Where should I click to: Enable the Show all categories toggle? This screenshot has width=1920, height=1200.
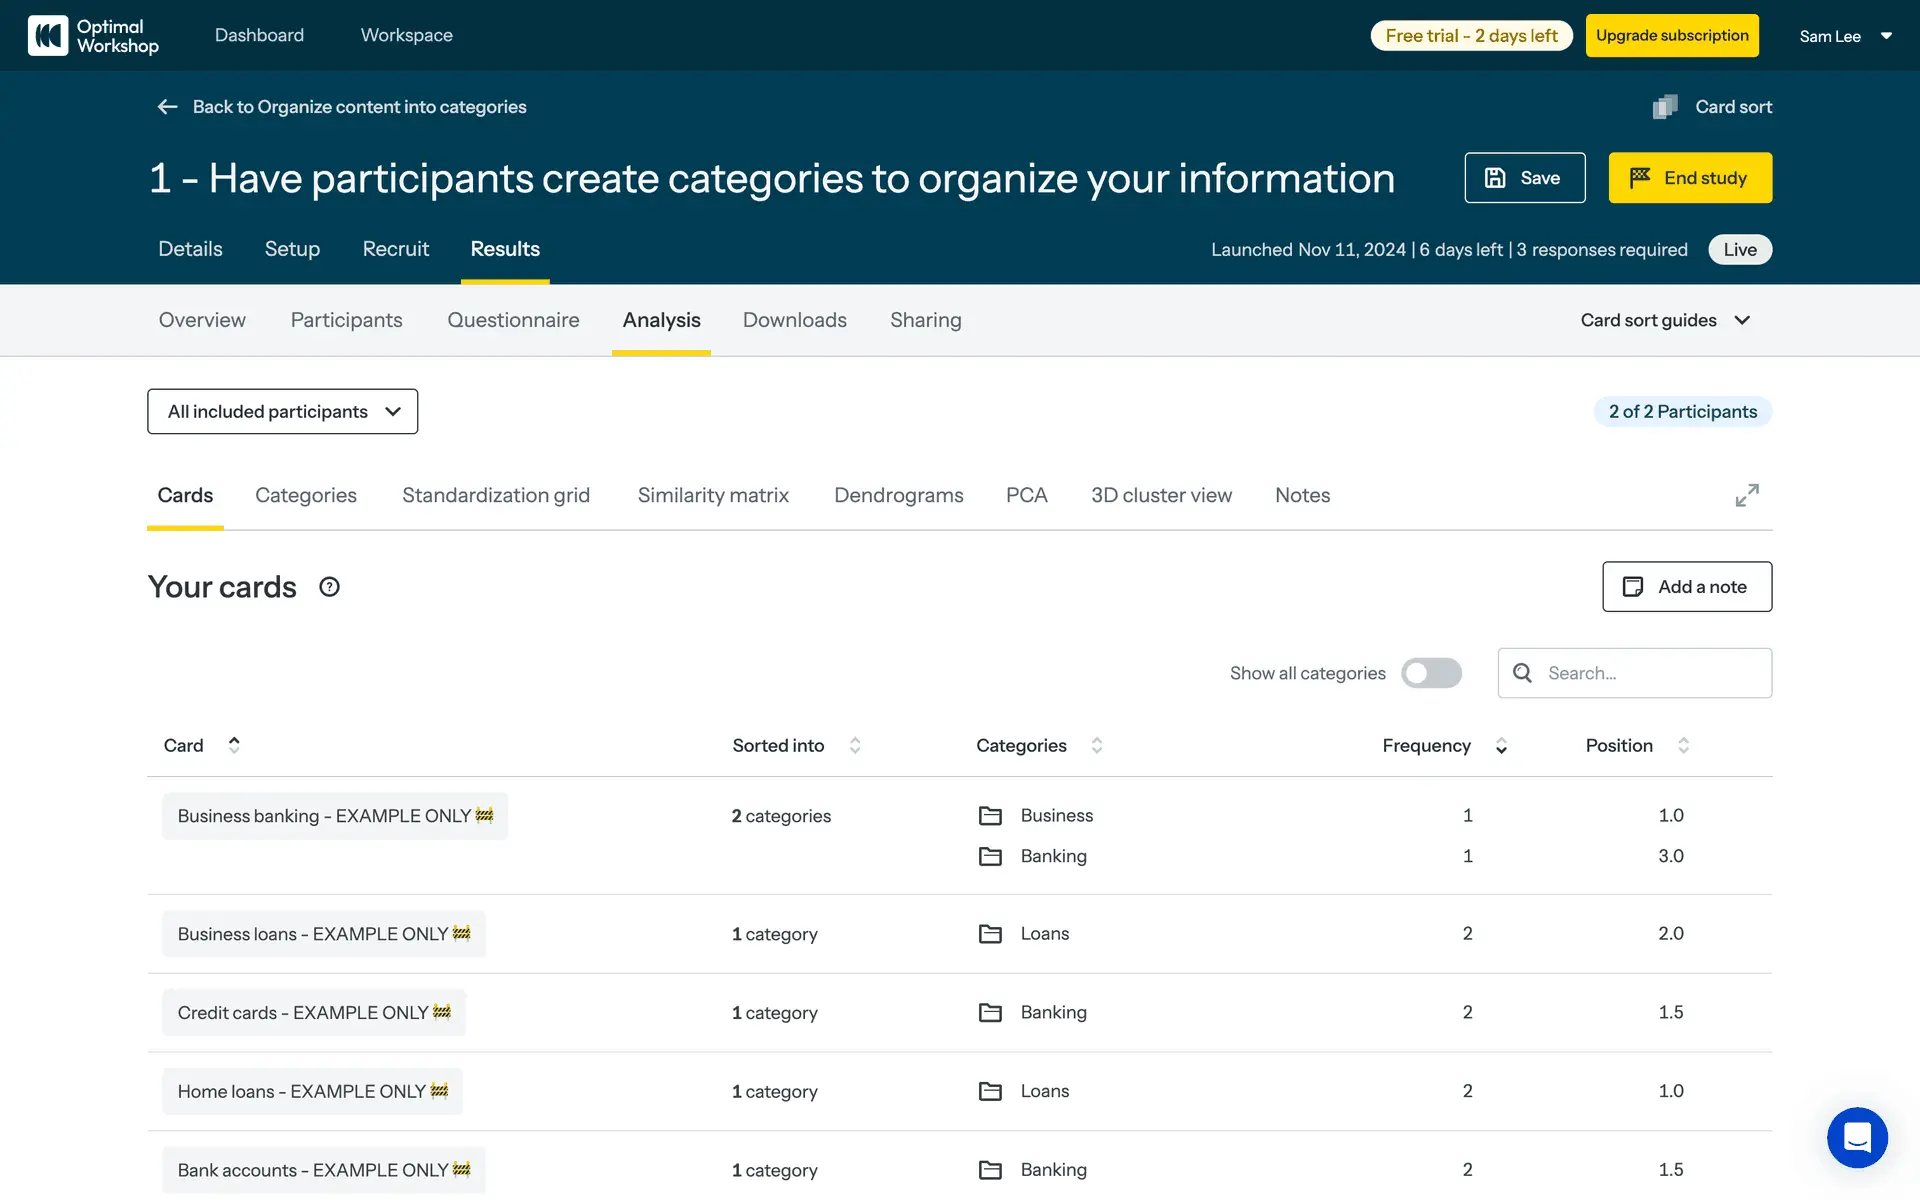point(1431,673)
